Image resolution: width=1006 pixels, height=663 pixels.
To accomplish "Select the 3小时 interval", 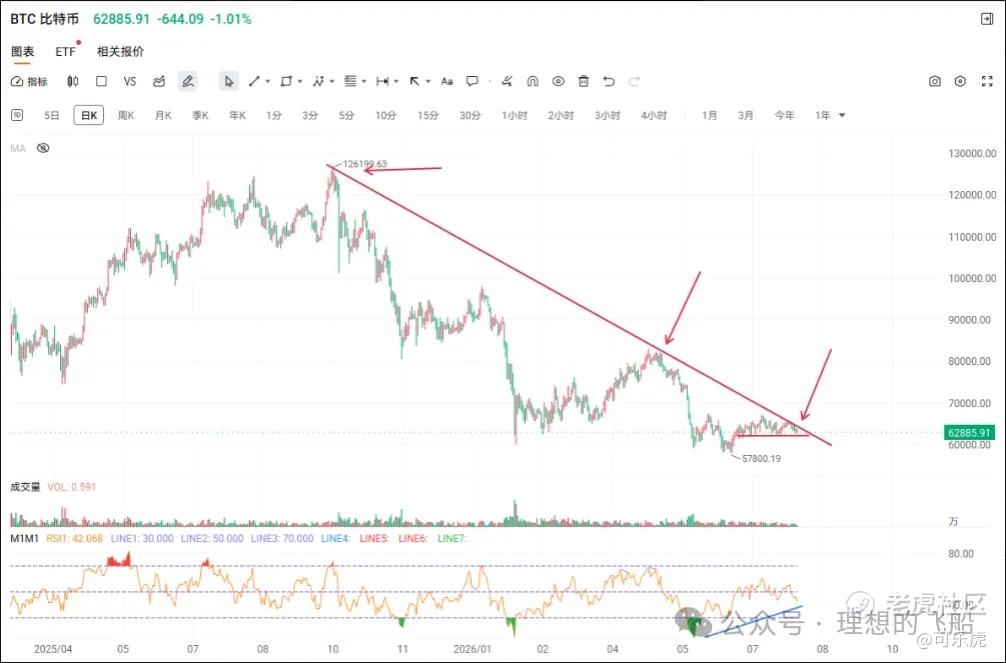I will click(x=607, y=116).
